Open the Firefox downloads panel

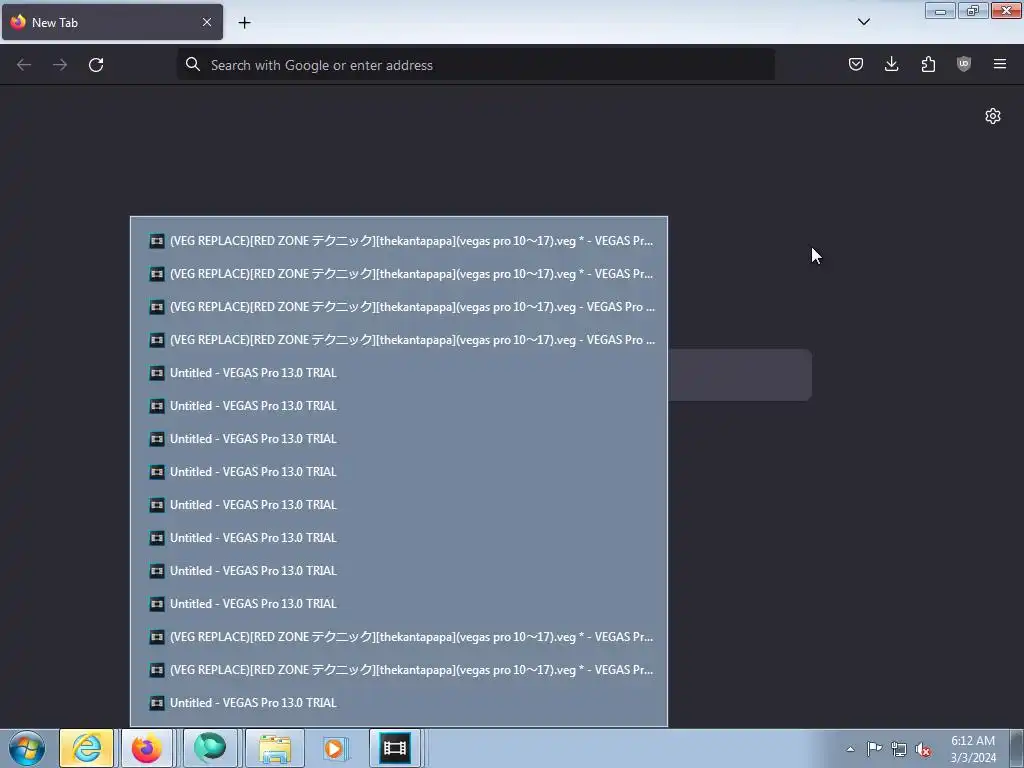click(891, 64)
